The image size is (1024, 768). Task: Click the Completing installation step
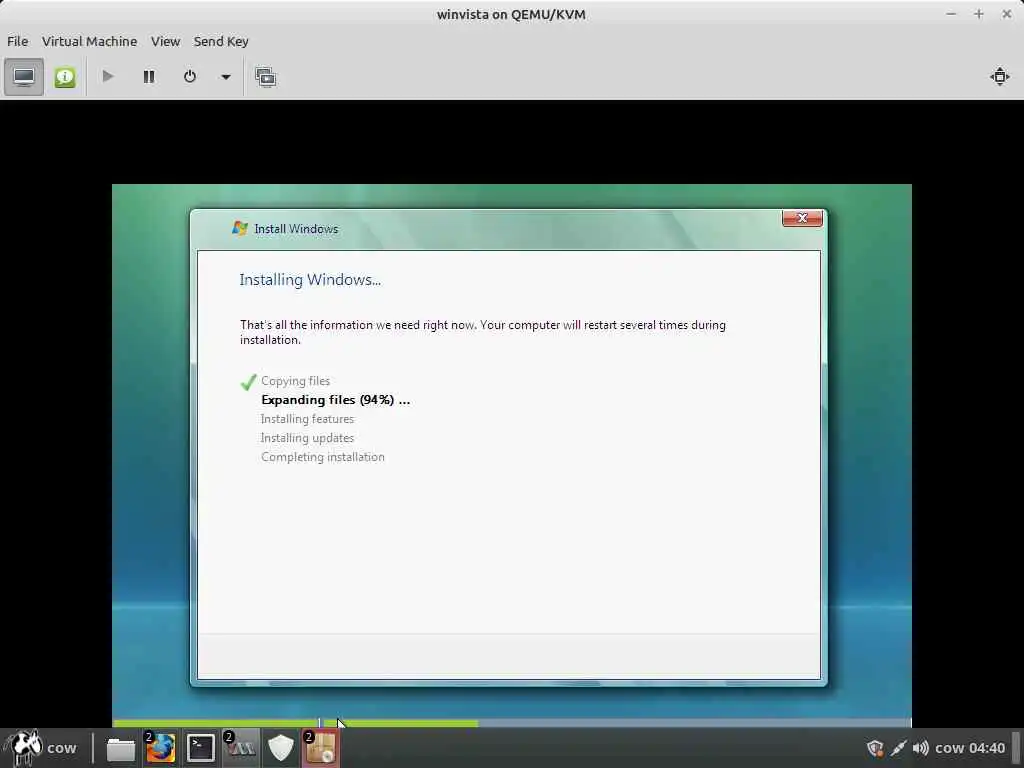323,456
